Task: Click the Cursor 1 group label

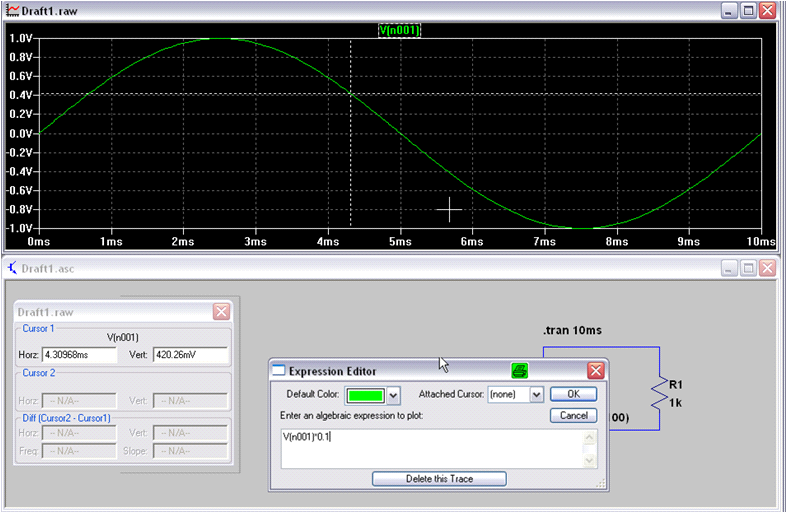Action: (38, 328)
